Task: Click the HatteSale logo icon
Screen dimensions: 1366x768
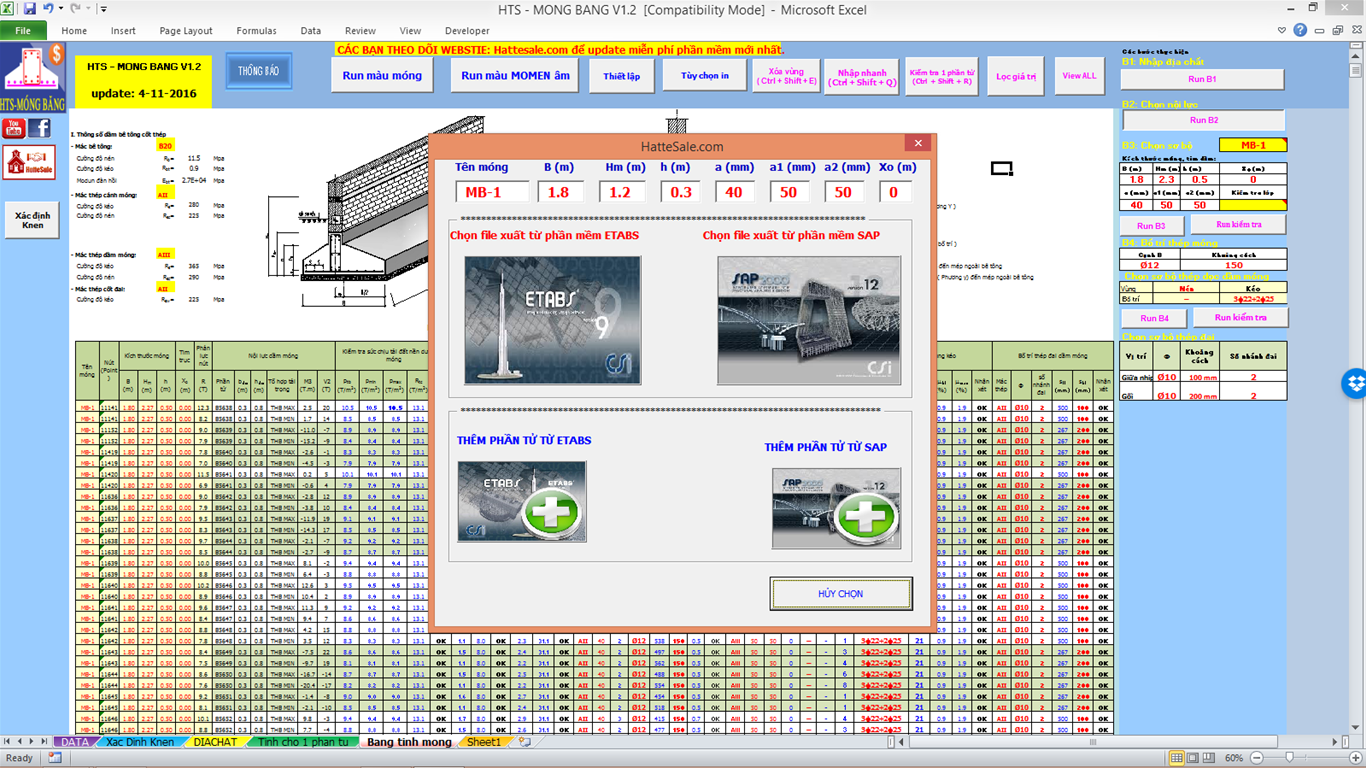Action: 29,162
